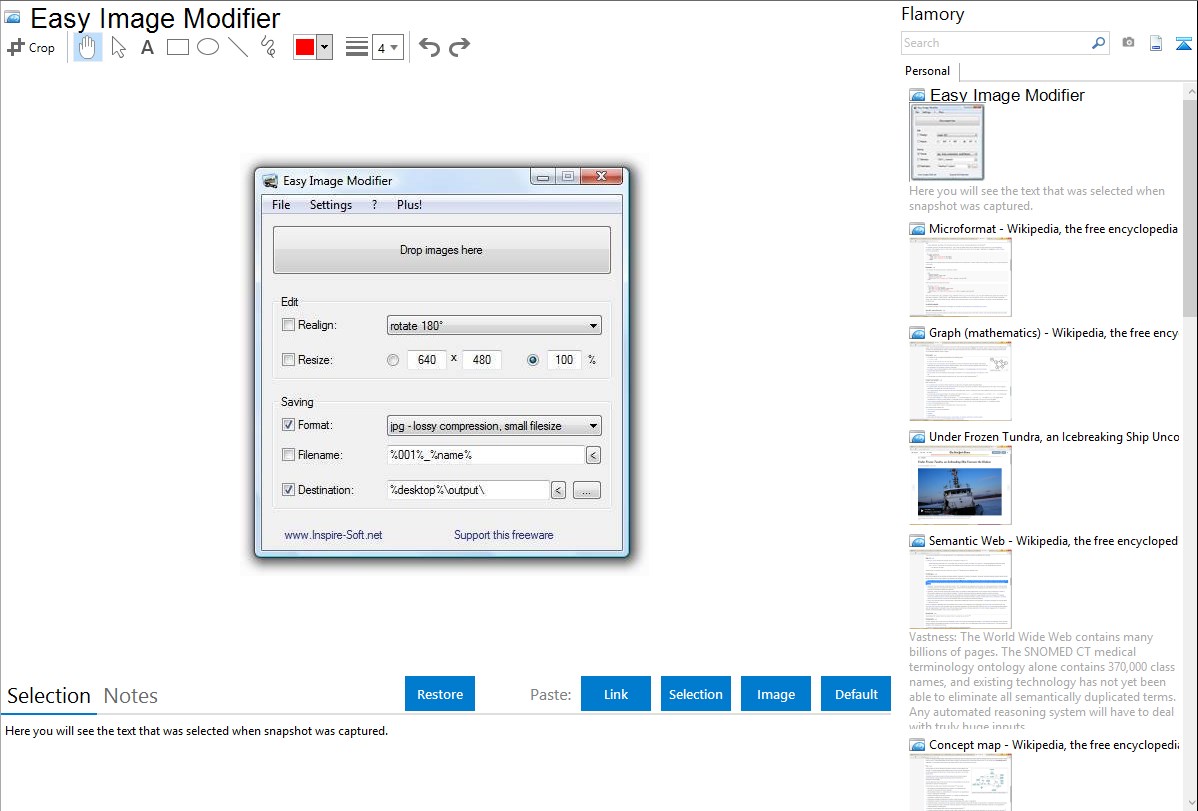1198x811 pixels.
Task: Click the height field showing 480
Action: tap(481, 360)
